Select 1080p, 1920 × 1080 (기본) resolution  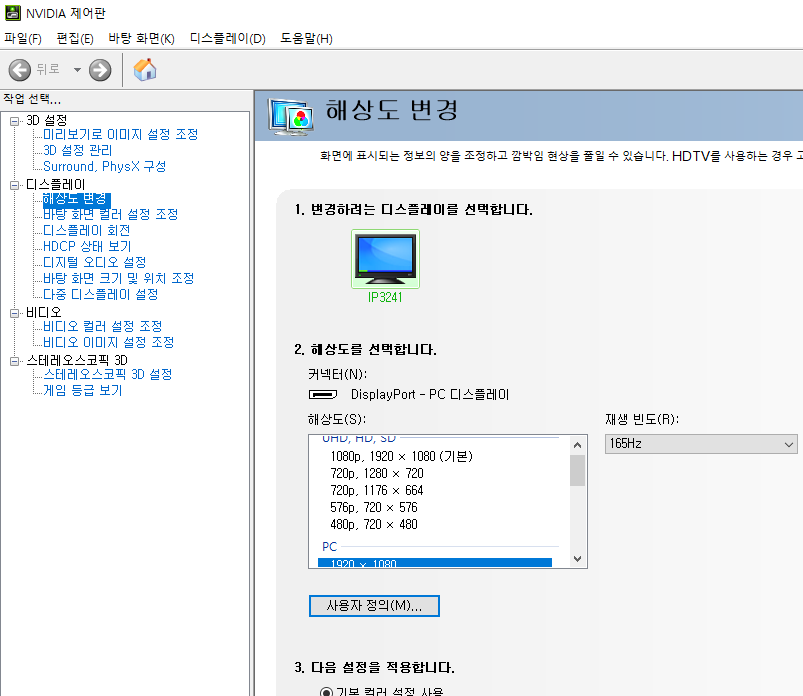click(x=402, y=456)
